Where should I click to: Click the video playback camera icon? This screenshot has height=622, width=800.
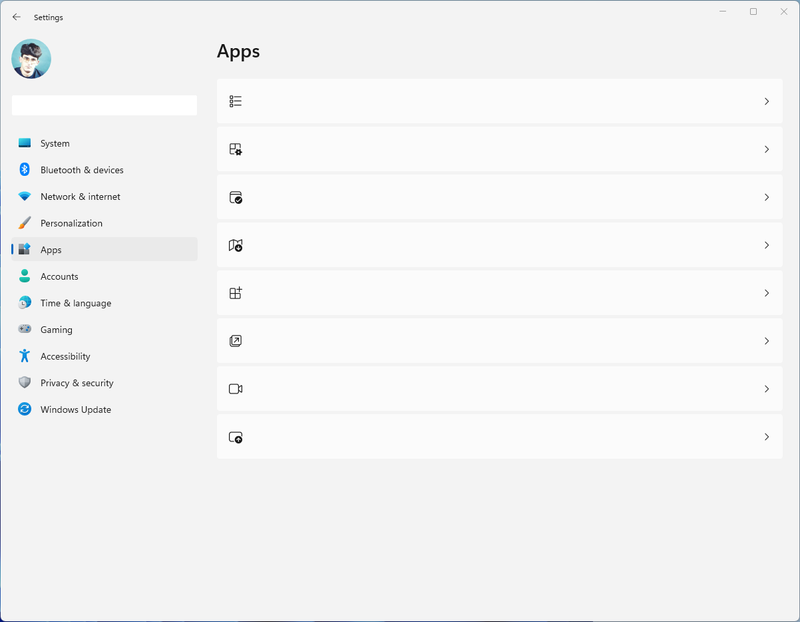(236, 389)
